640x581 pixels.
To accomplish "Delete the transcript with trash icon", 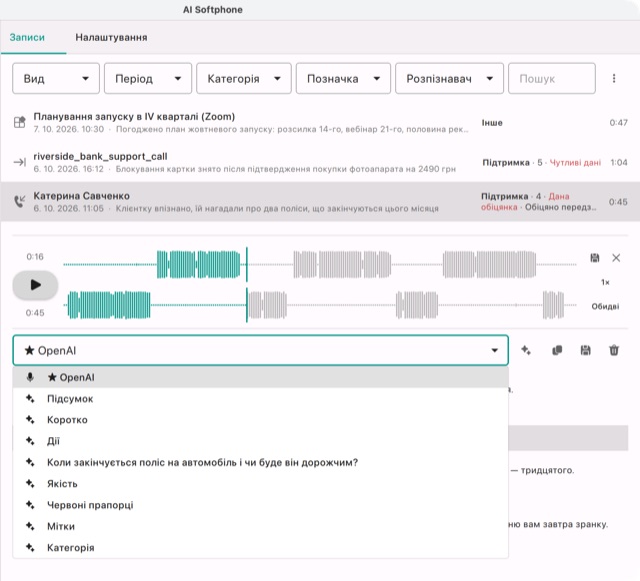I will point(614,350).
